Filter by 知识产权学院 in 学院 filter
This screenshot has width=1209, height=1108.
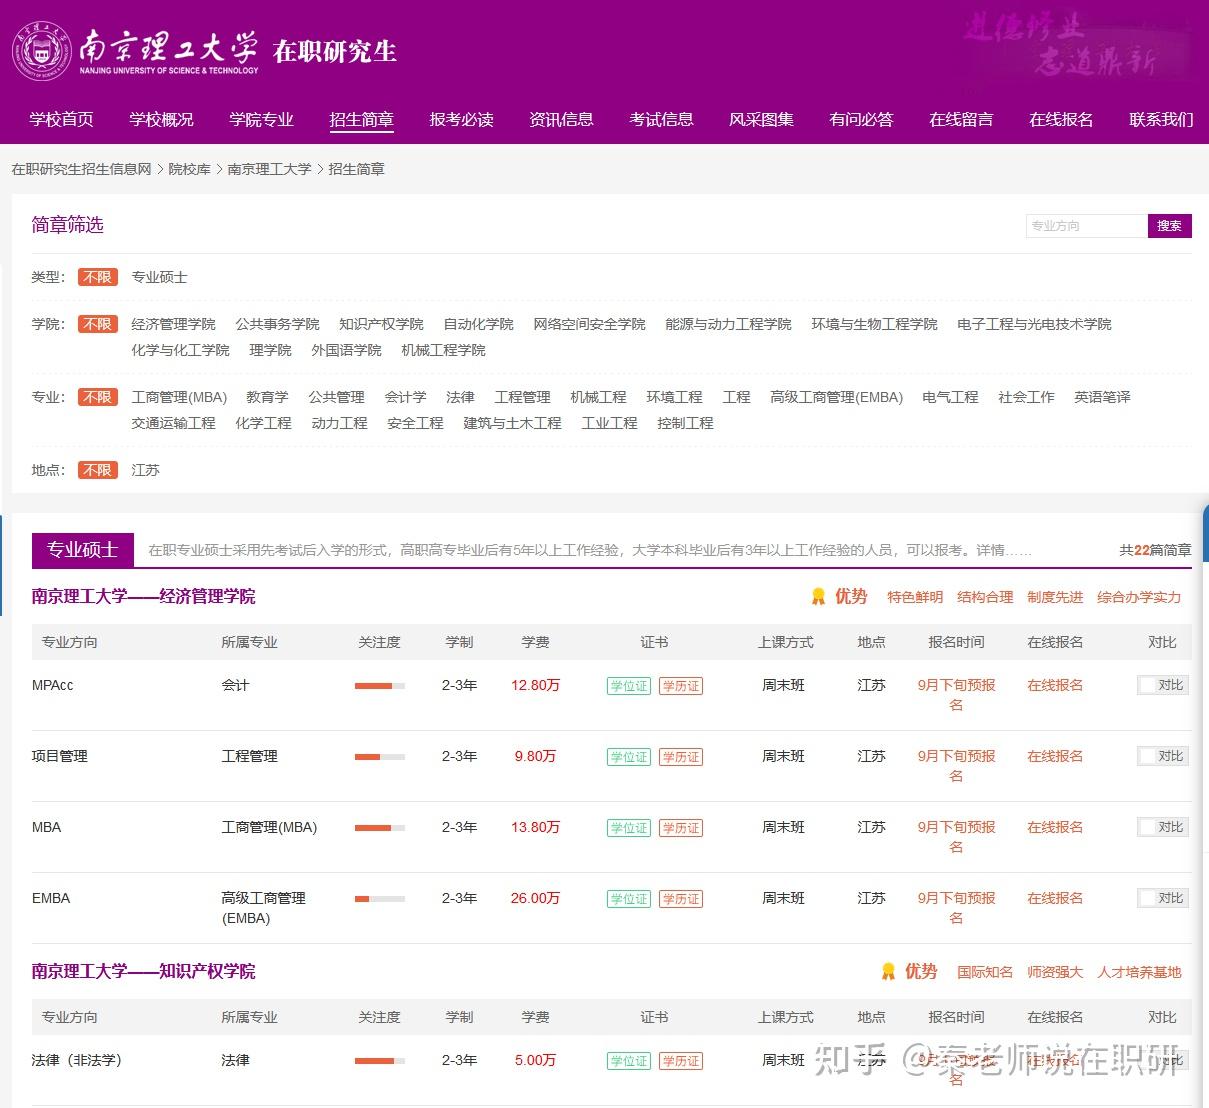click(x=382, y=324)
